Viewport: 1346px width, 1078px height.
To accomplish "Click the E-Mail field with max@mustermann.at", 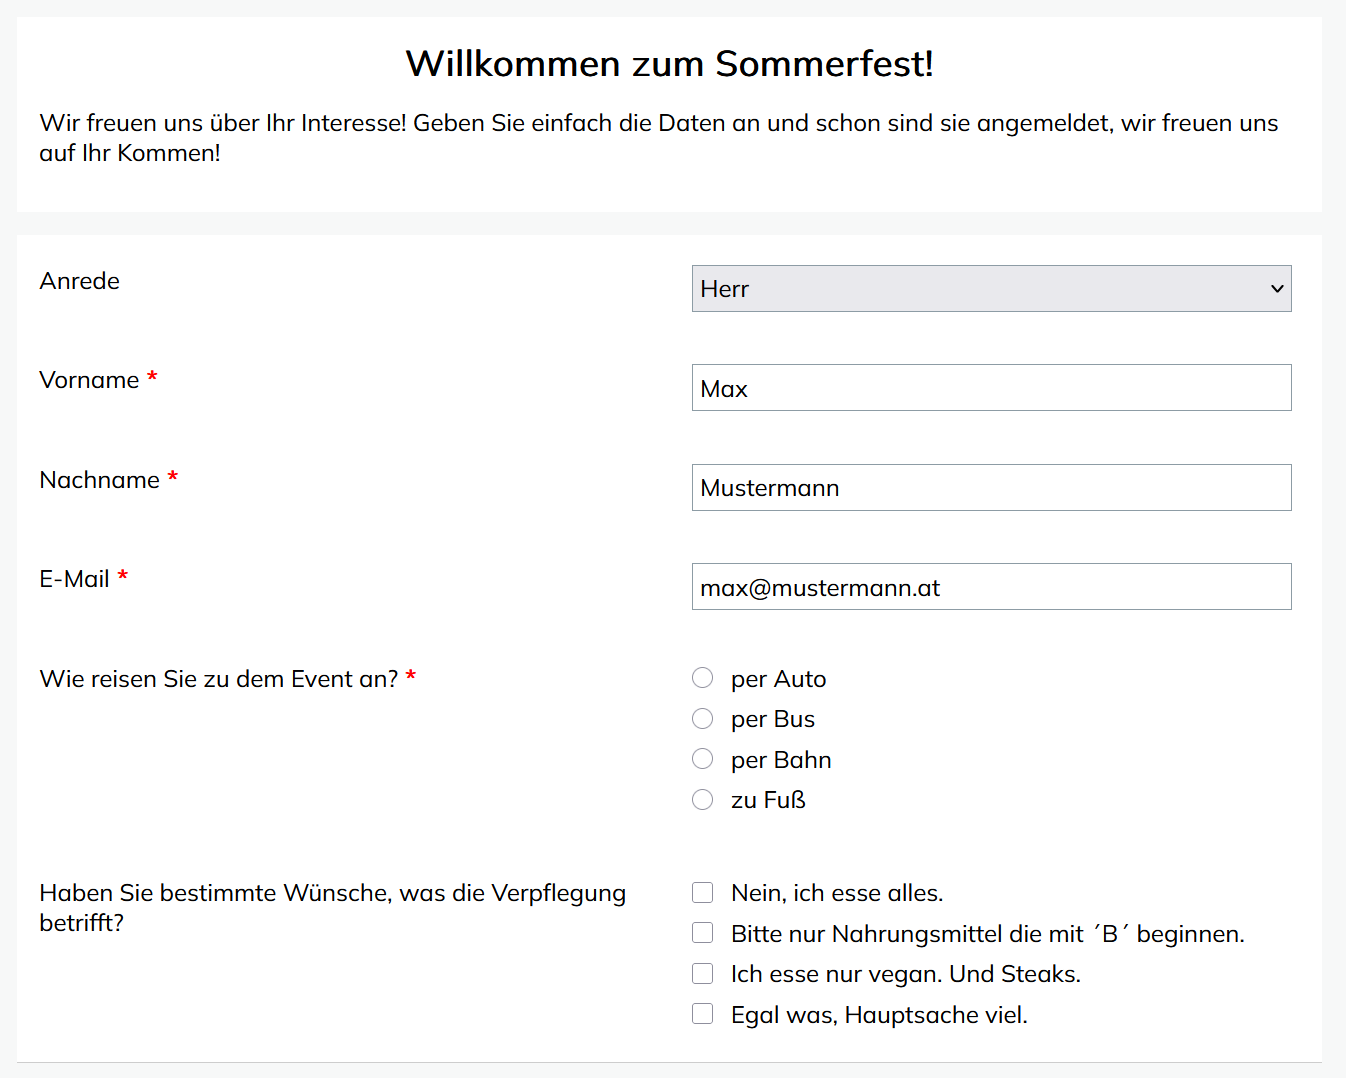I will (990, 587).
